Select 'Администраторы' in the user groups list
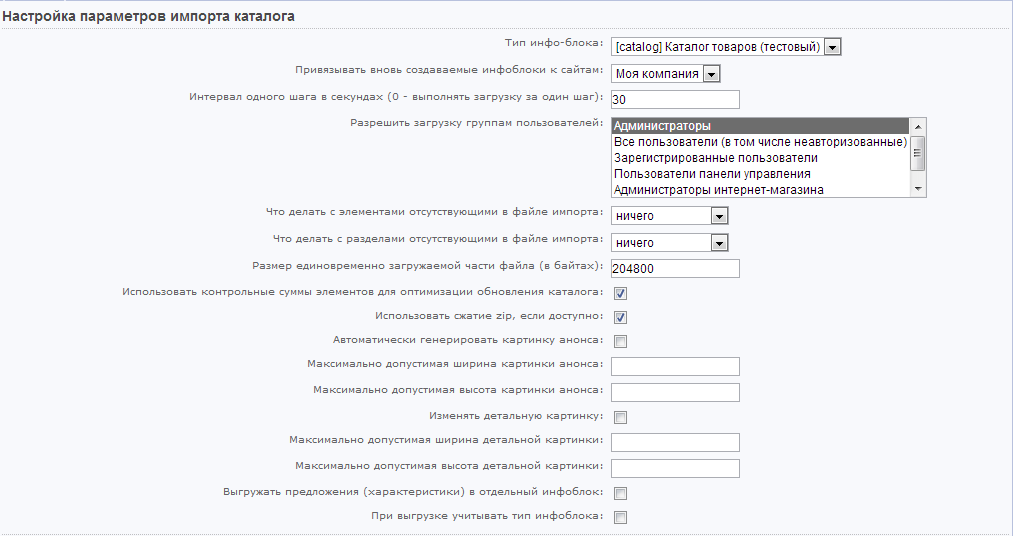The width and height of the screenshot is (1013, 536). click(x=760, y=126)
